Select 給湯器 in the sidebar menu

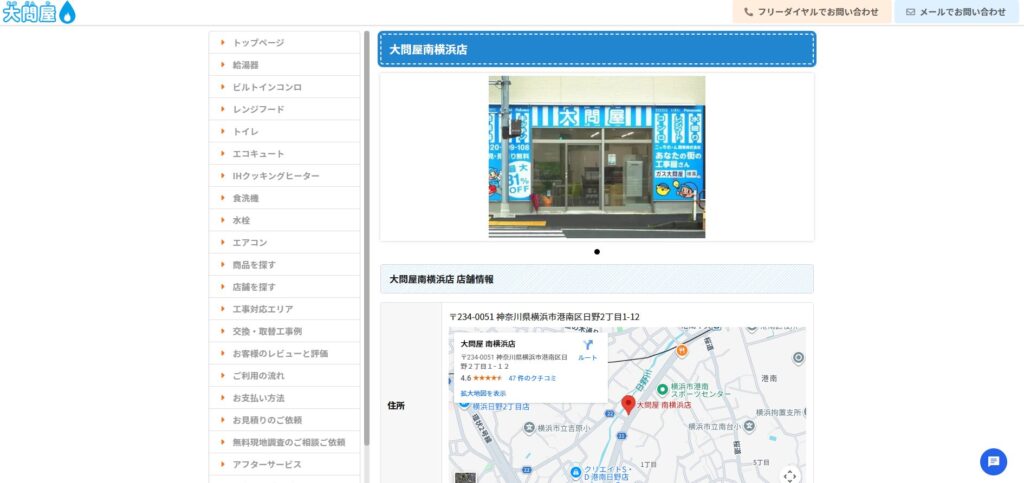(x=245, y=65)
